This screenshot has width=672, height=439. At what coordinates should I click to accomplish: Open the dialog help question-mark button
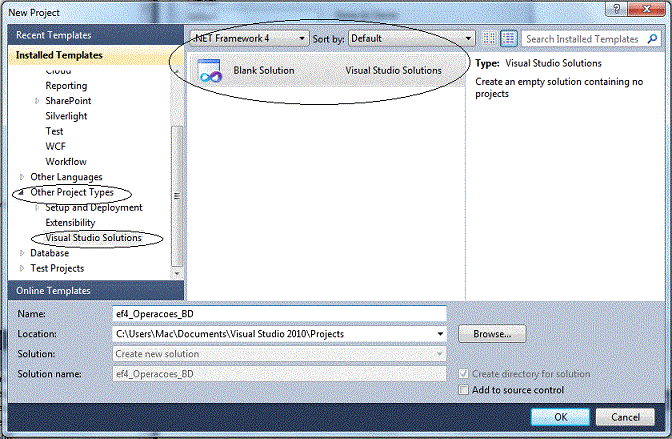click(616, 9)
